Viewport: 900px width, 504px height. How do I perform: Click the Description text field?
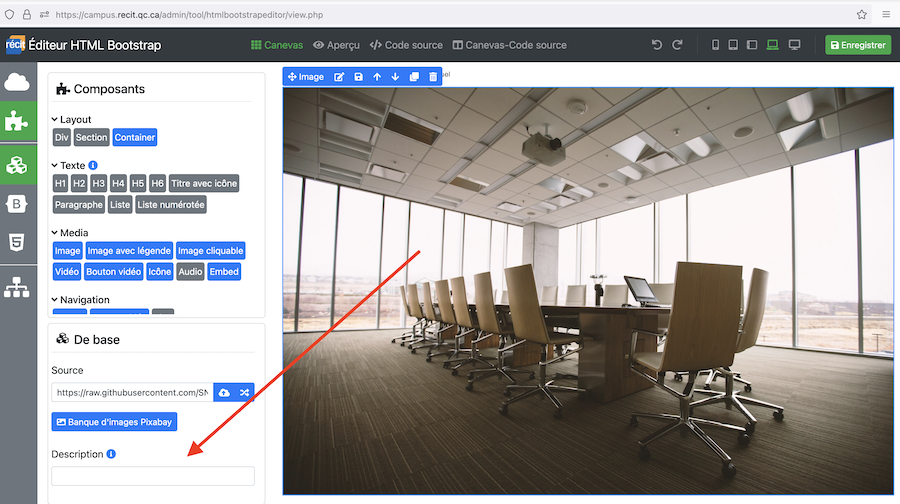point(153,477)
